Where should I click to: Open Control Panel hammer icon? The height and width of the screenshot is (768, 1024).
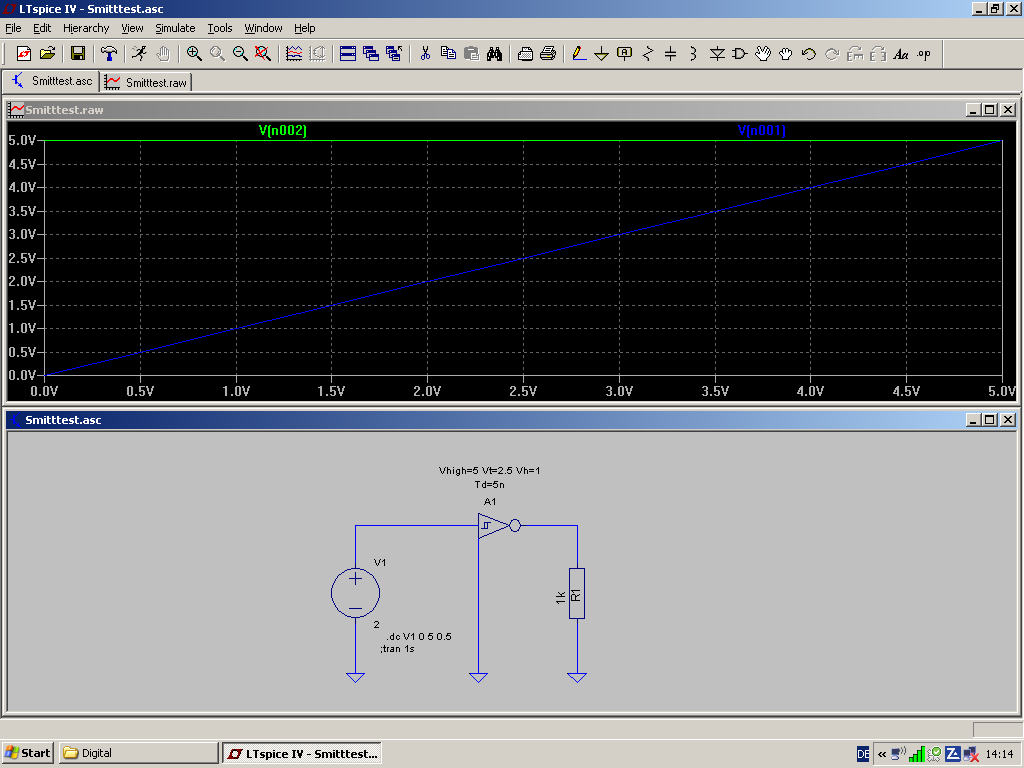109,54
